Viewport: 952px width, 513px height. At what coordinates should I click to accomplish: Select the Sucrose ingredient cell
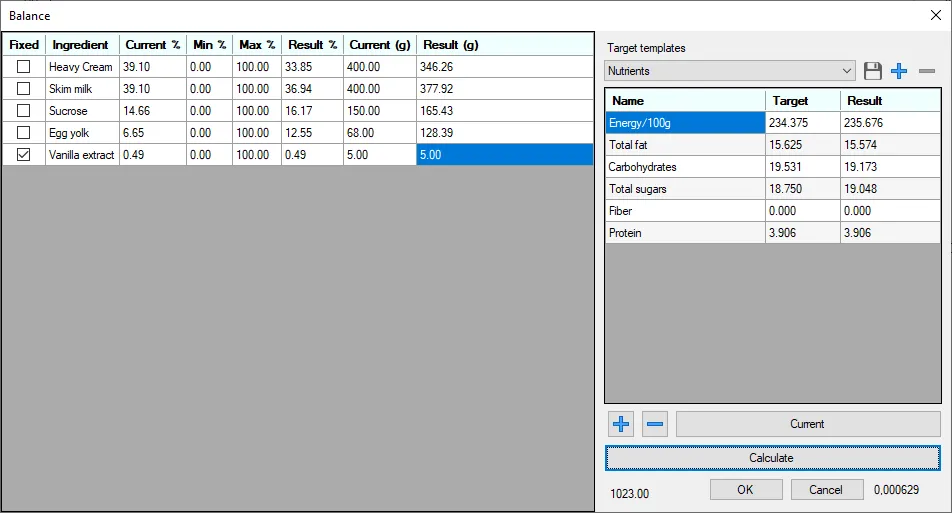coord(82,110)
